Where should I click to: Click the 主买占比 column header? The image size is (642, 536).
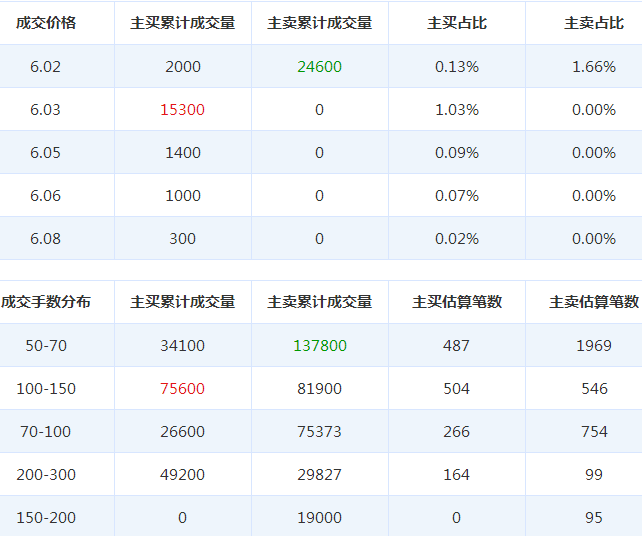(x=457, y=23)
